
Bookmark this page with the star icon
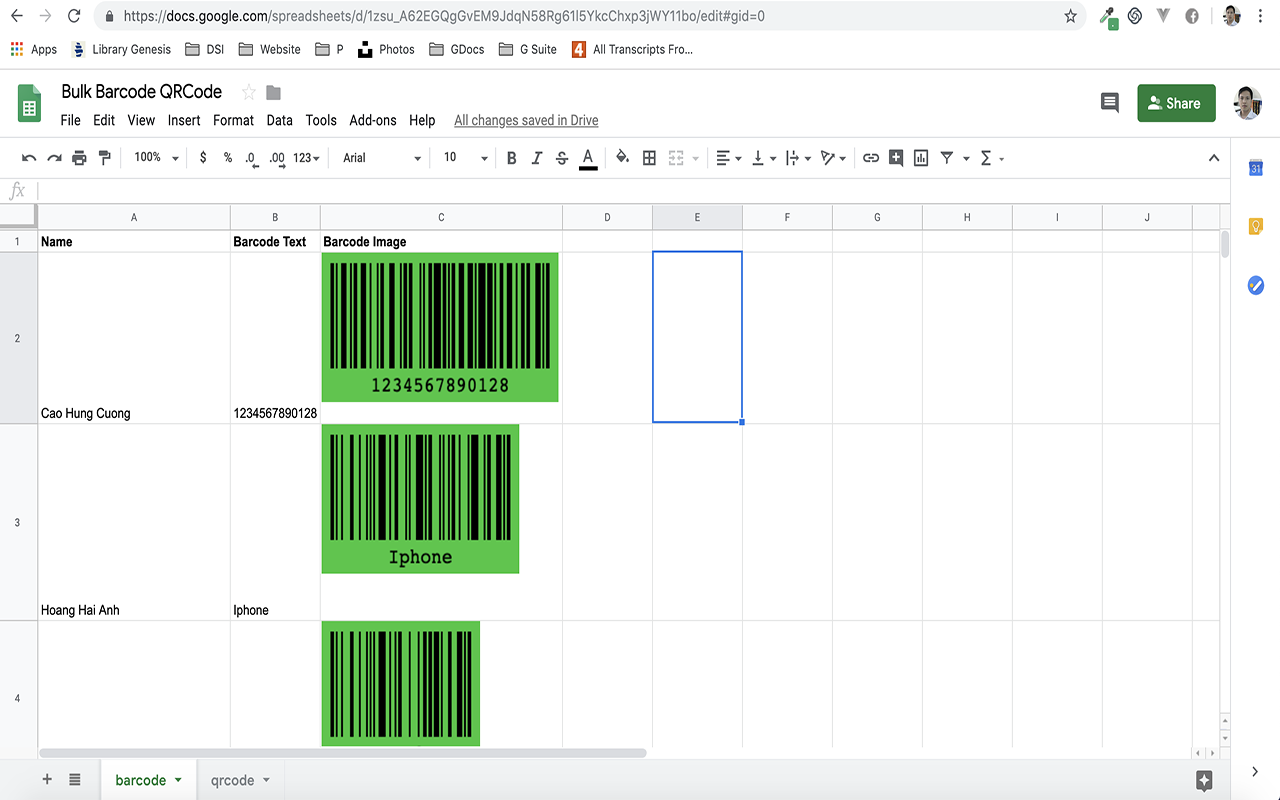pos(1070,16)
